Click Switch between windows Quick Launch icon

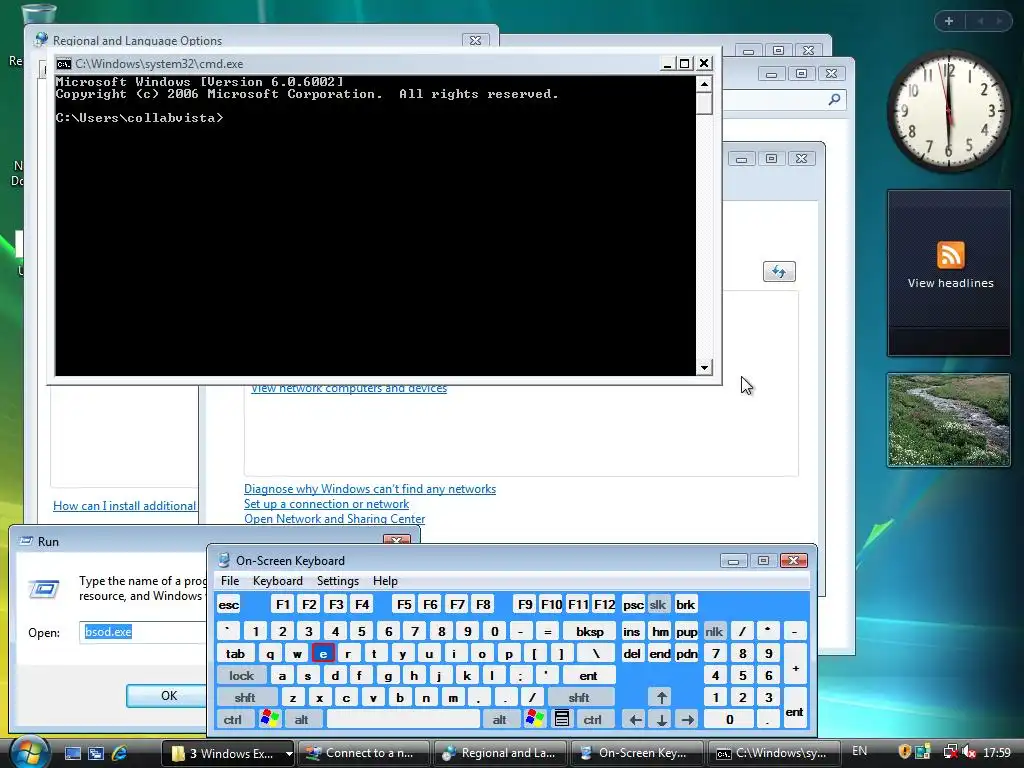[x=96, y=753]
